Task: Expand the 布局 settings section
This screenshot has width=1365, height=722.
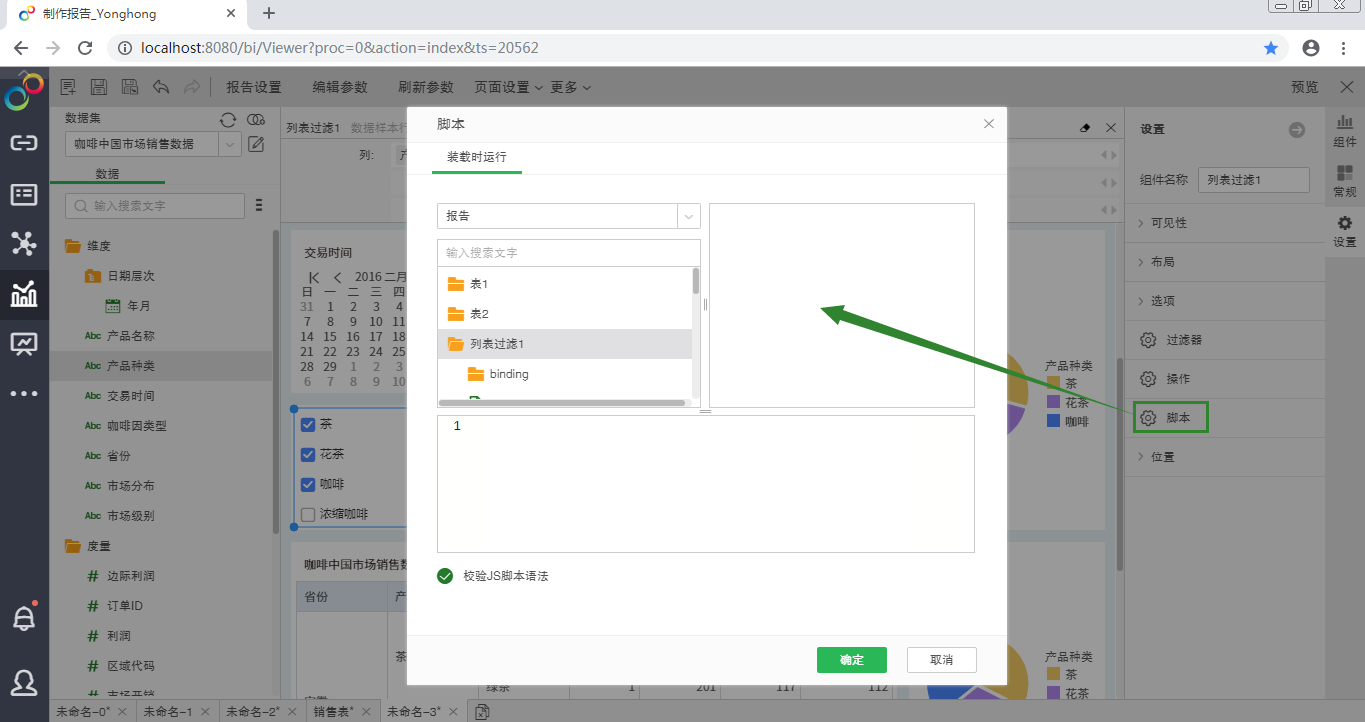Action: [1162, 262]
